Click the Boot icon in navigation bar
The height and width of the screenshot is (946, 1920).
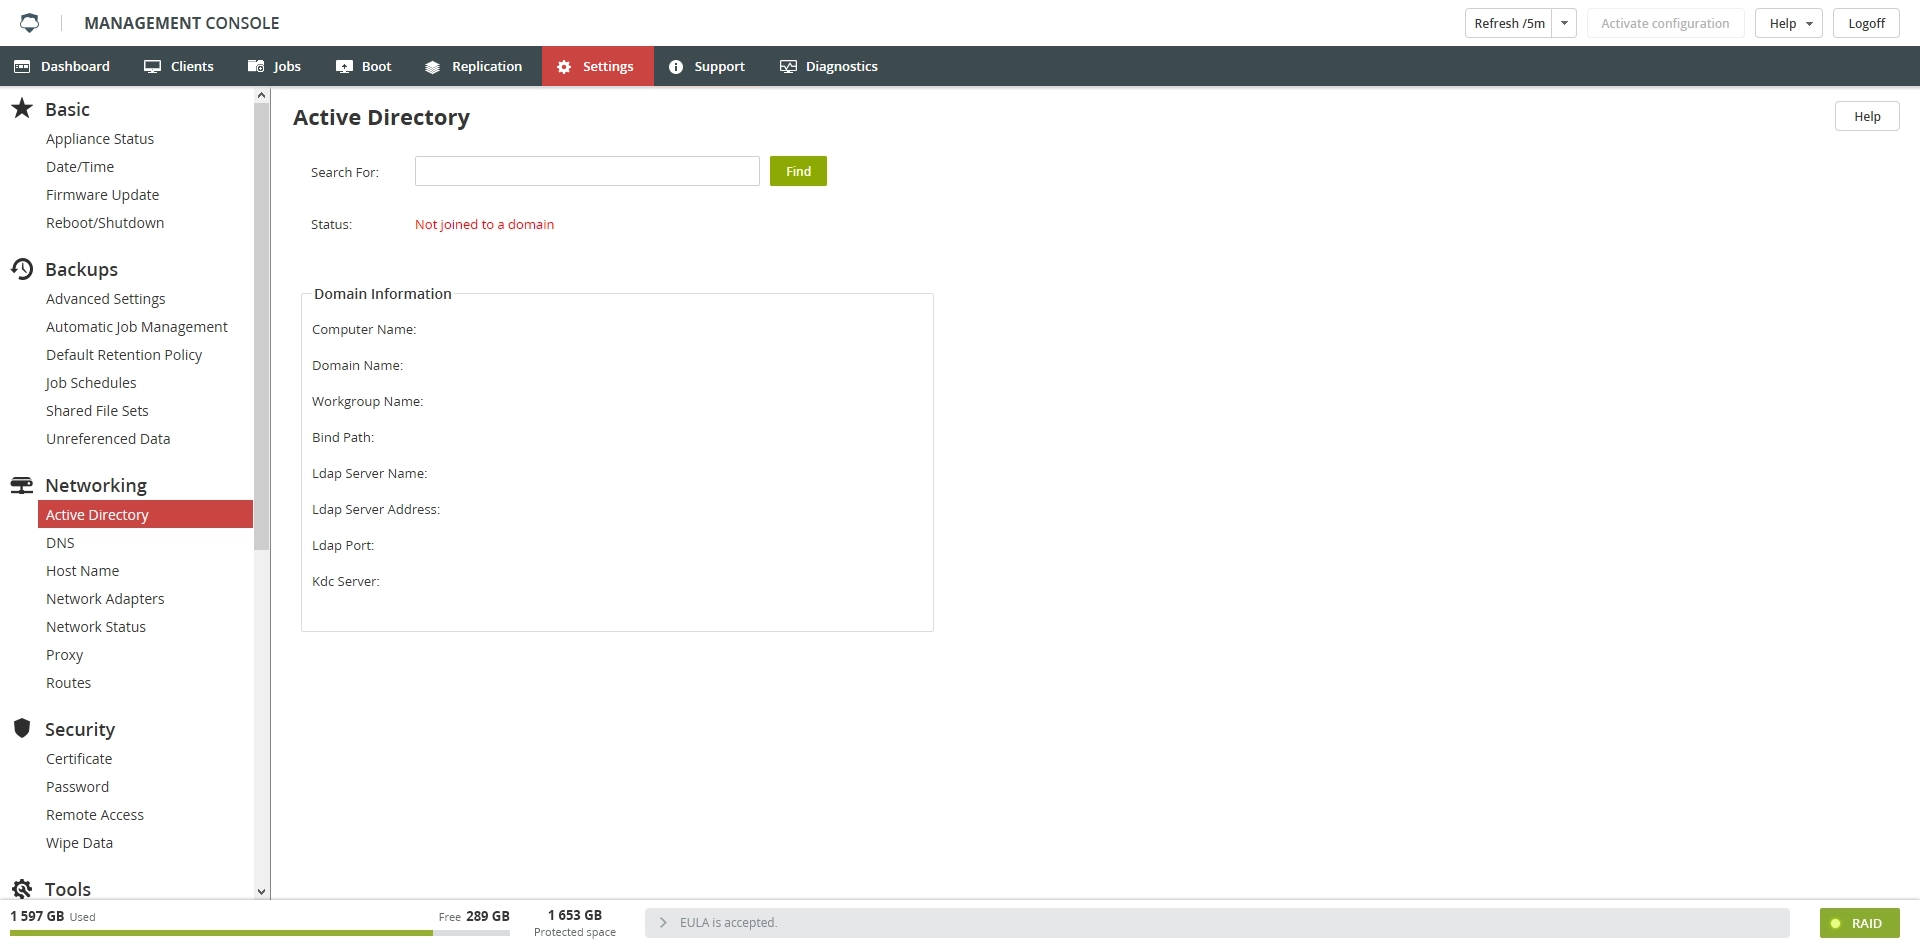(344, 66)
